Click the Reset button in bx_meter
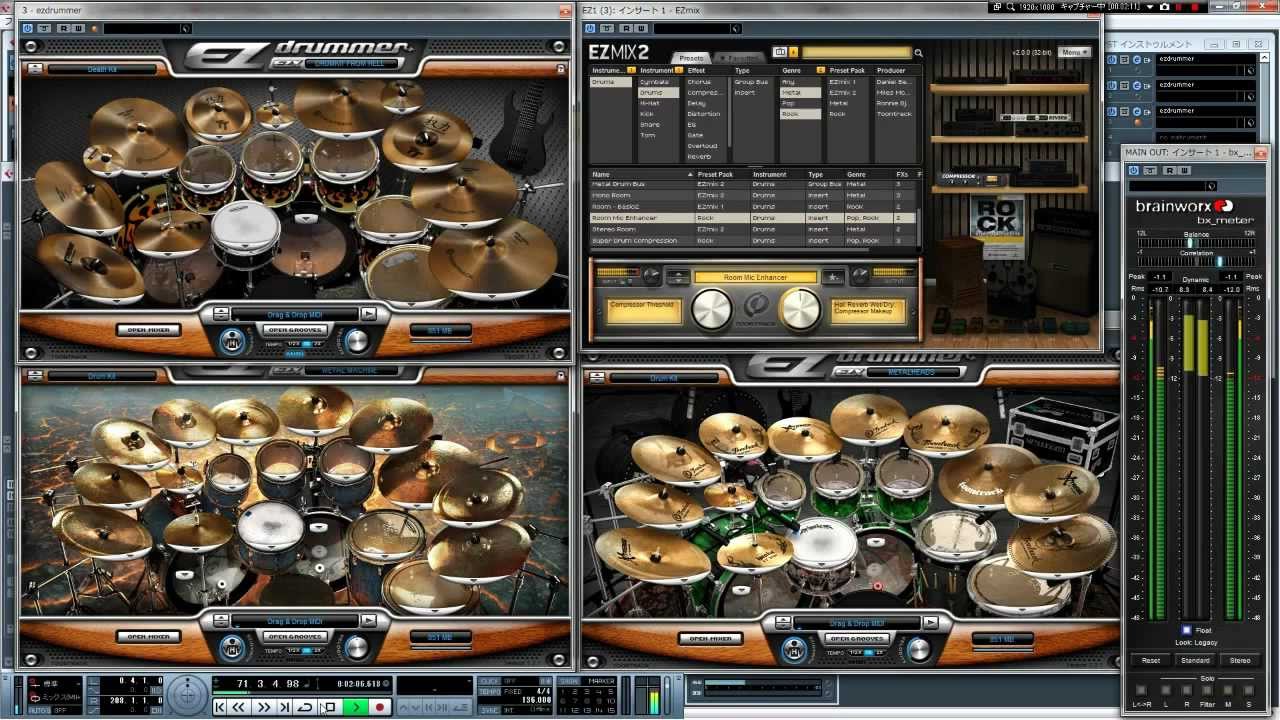Image resolution: width=1280 pixels, height=720 pixels. click(x=1151, y=660)
